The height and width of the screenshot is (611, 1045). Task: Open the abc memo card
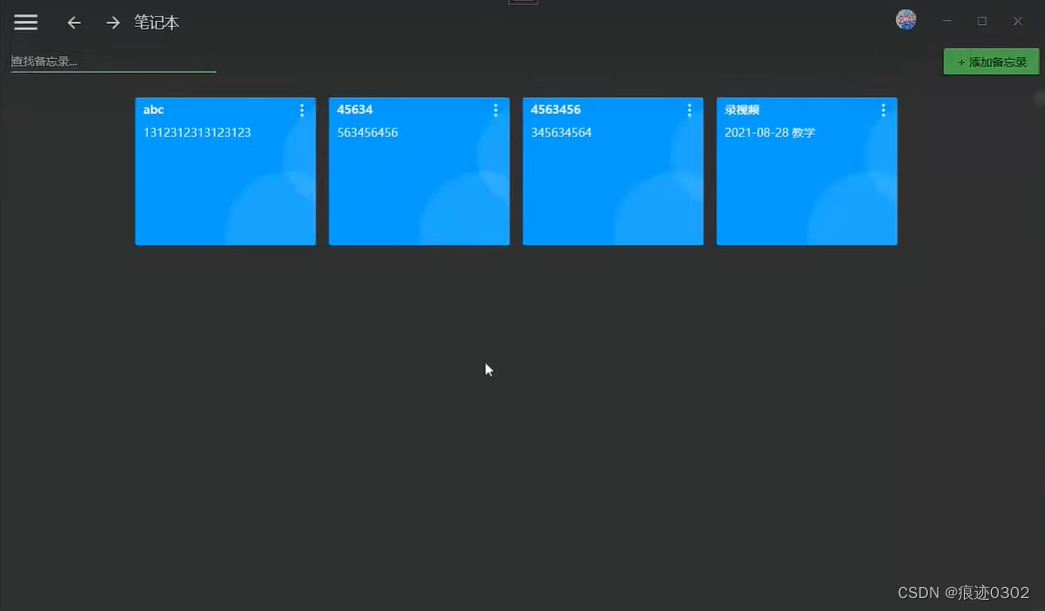225,170
